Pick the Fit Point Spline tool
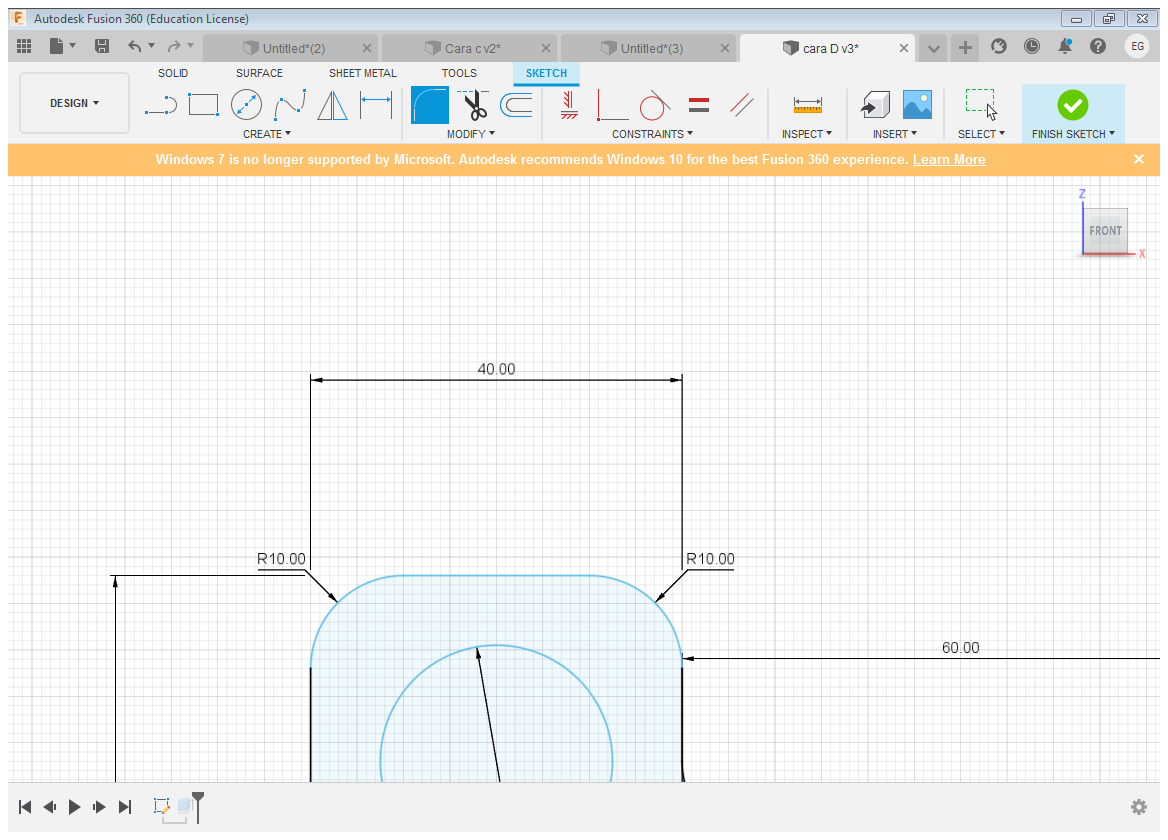1168x840 pixels. click(290, 104)
